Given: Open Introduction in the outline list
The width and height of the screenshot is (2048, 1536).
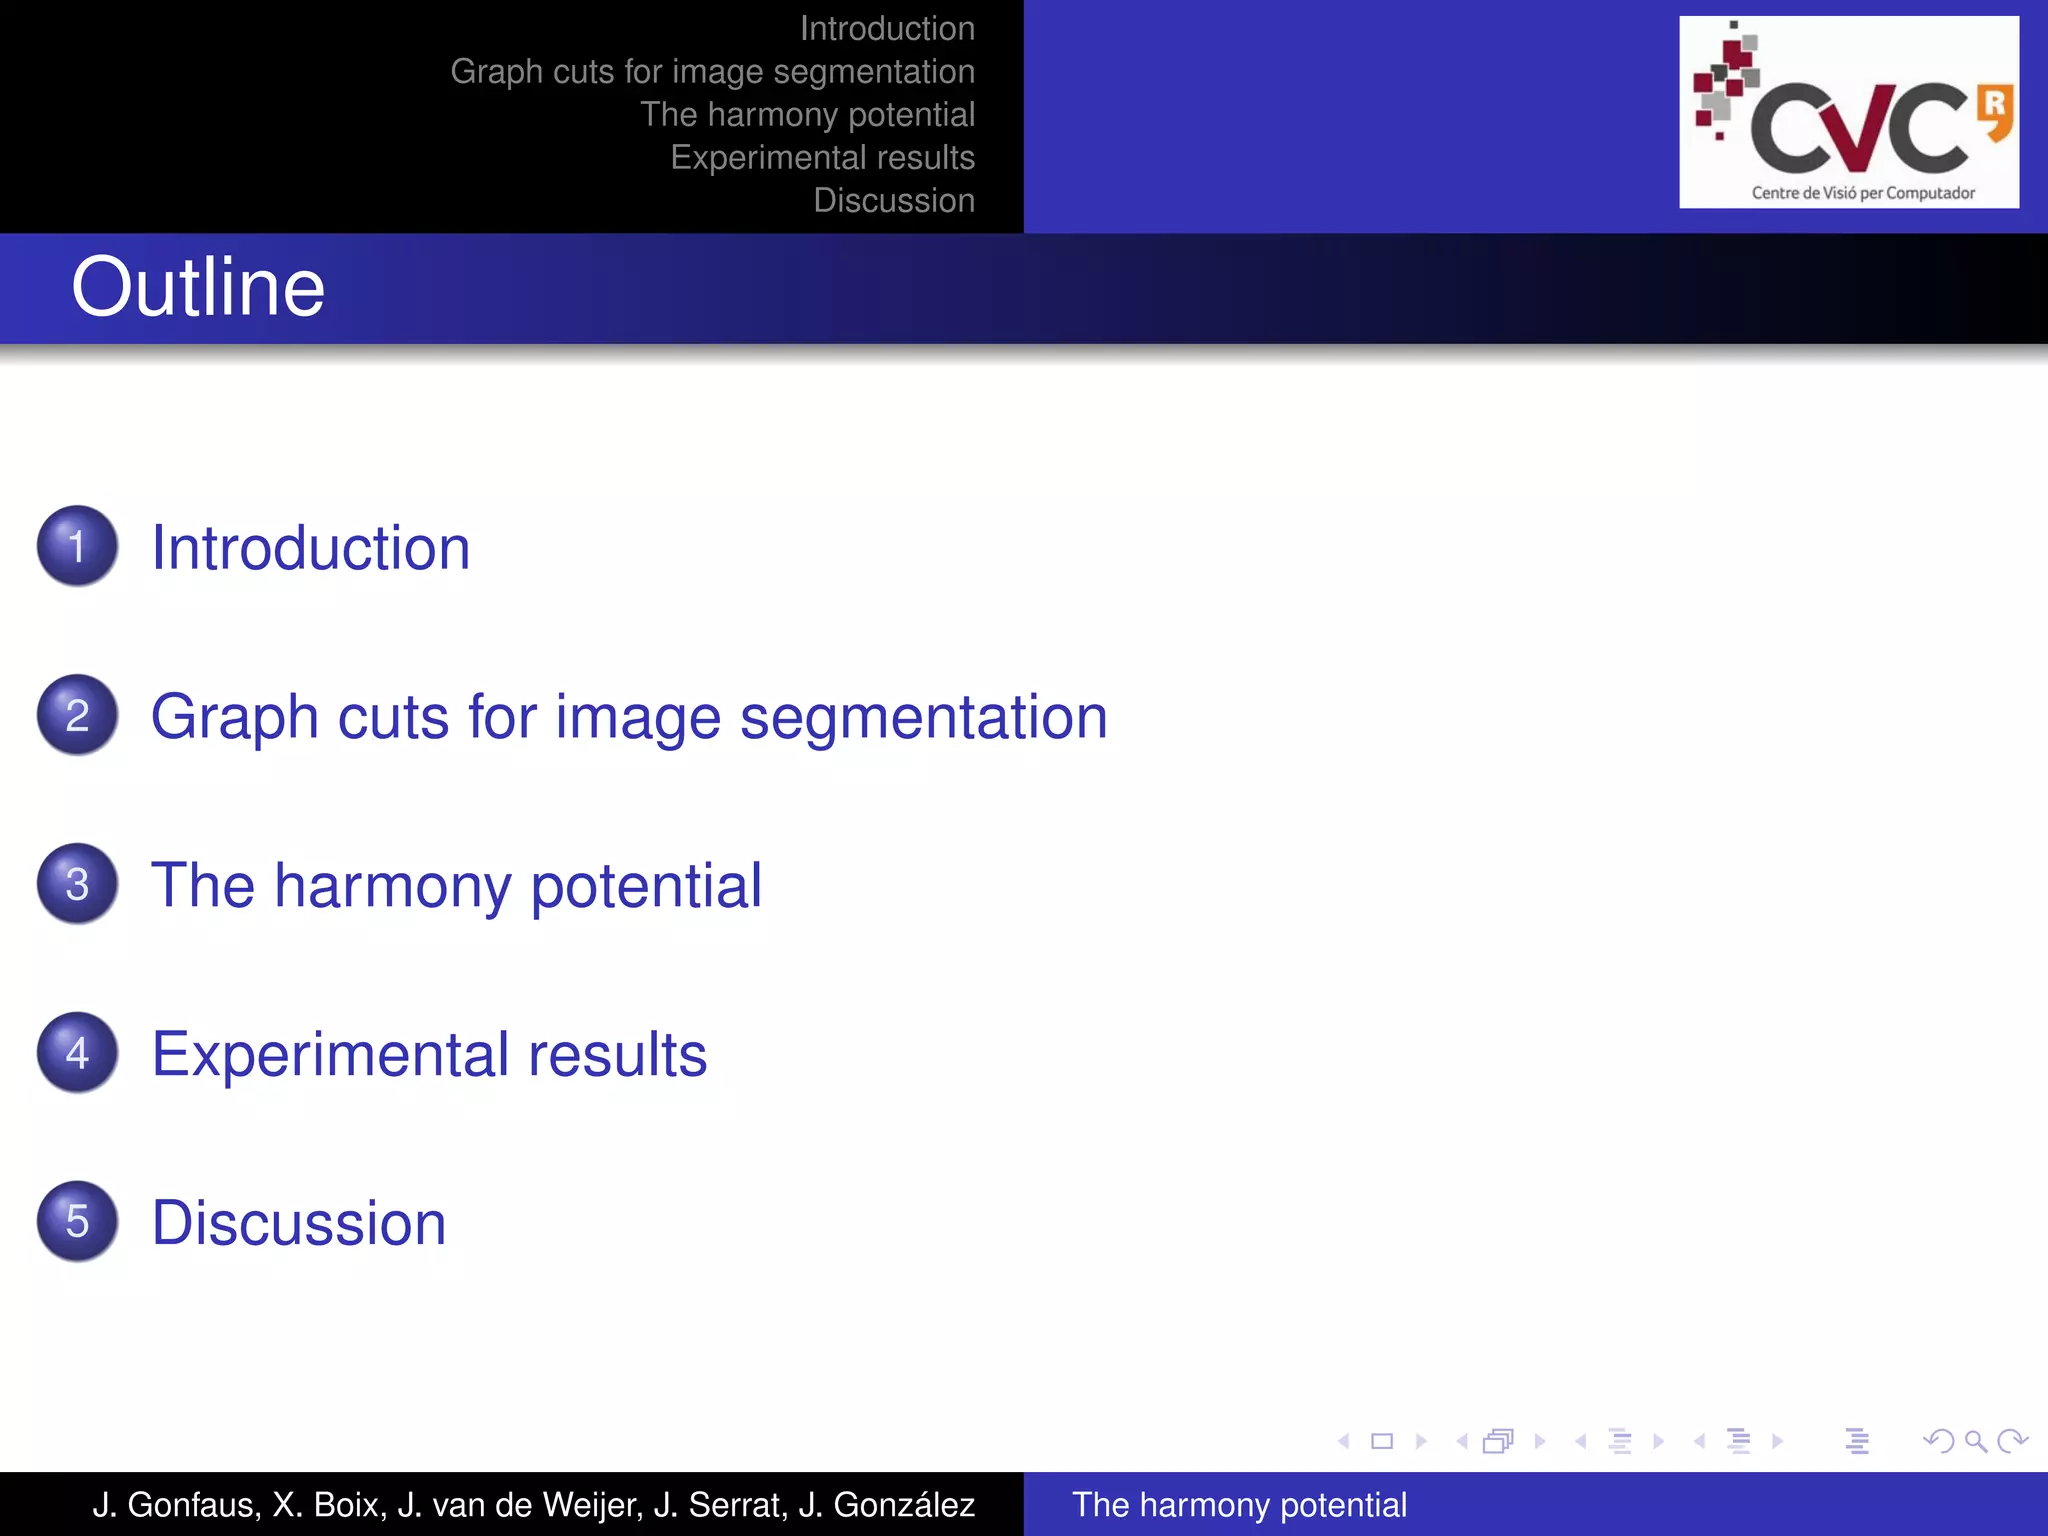Looking at the screenshot, I should click(310, 548).
